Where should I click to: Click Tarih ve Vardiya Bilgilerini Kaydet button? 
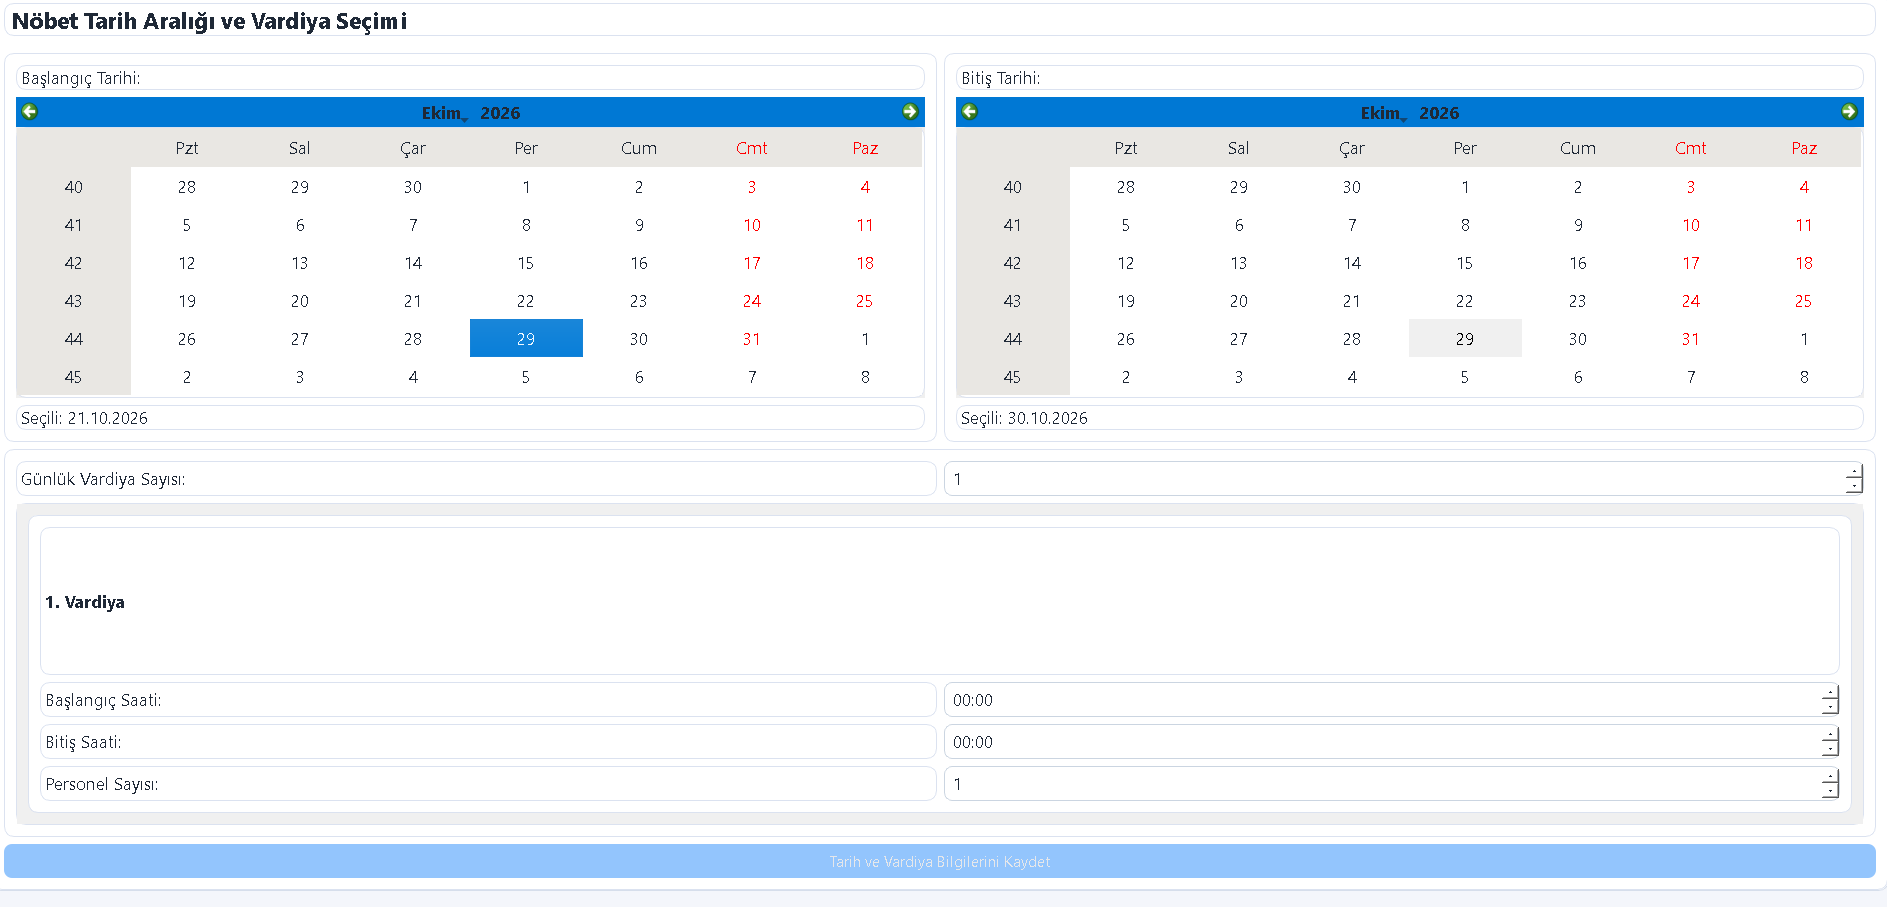pyautogui.click(x=940, y=861)
